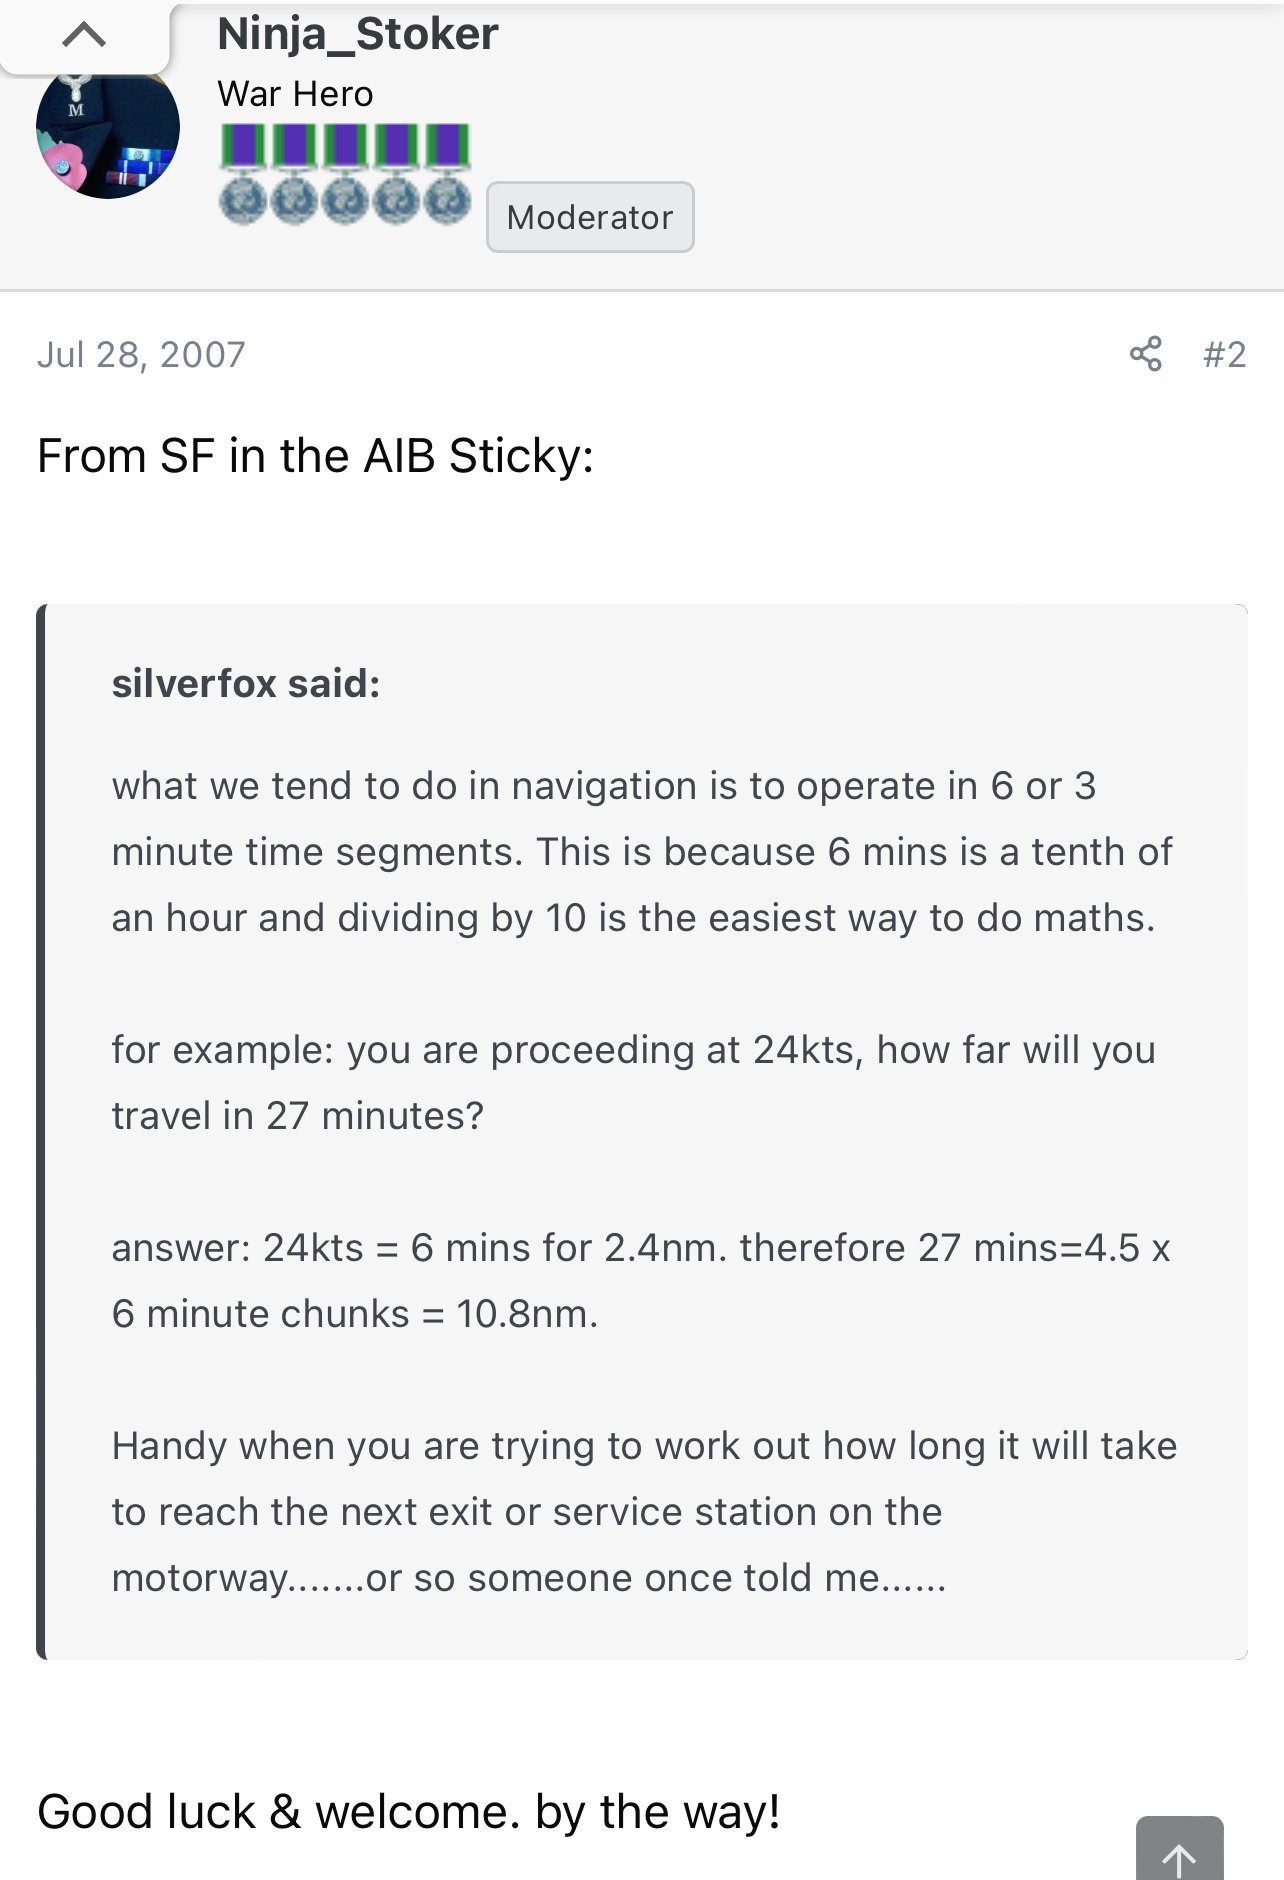Open the #2 post permalink

(x=1224, y=355)
